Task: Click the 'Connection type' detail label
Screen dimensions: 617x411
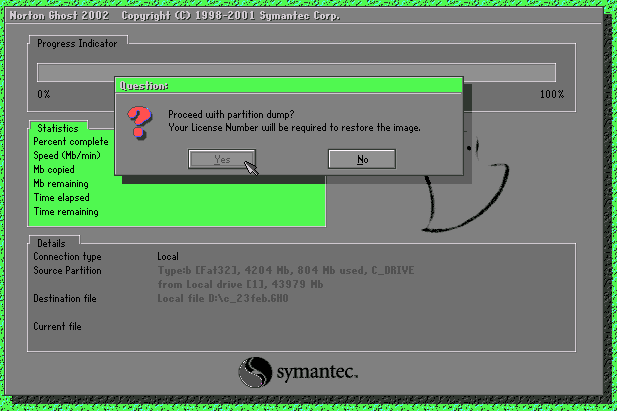Action: click(67, 257)
